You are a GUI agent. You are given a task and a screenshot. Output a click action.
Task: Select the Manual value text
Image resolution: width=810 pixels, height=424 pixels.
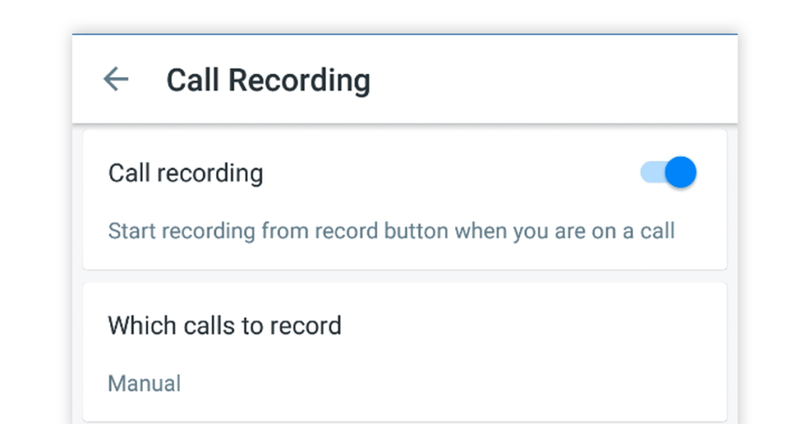(x=144, y=383)
